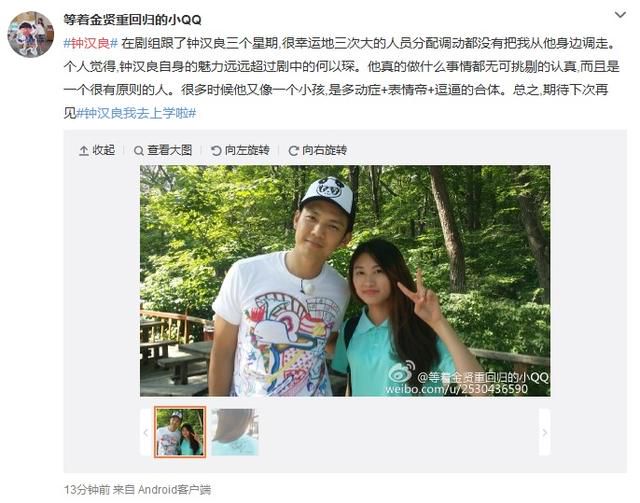Select the first thumbnail with two people
640x503 pixels.
click(180, 432)
